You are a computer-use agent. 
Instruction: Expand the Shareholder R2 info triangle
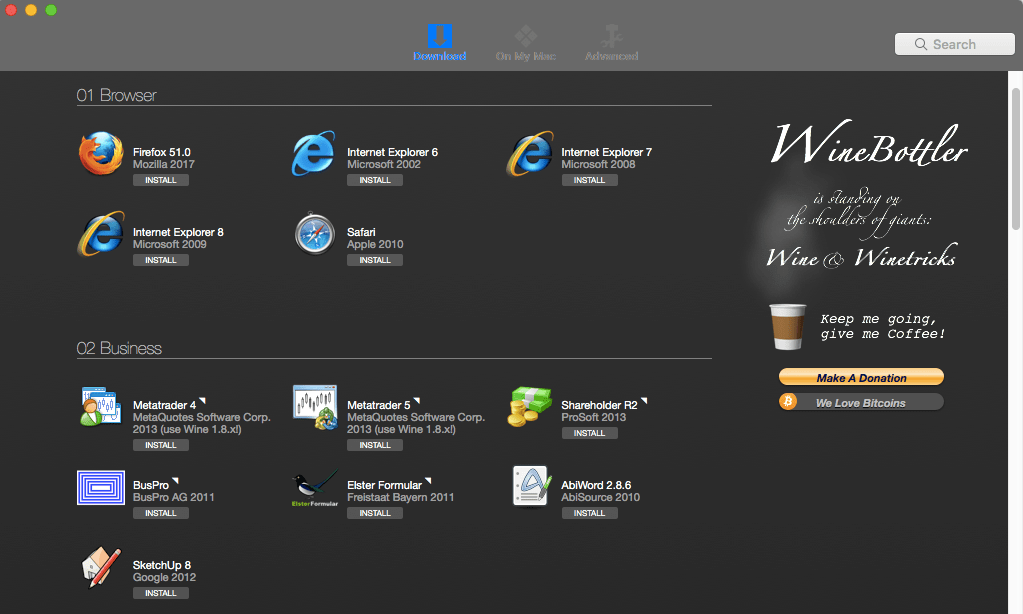(x=644, y=401)
